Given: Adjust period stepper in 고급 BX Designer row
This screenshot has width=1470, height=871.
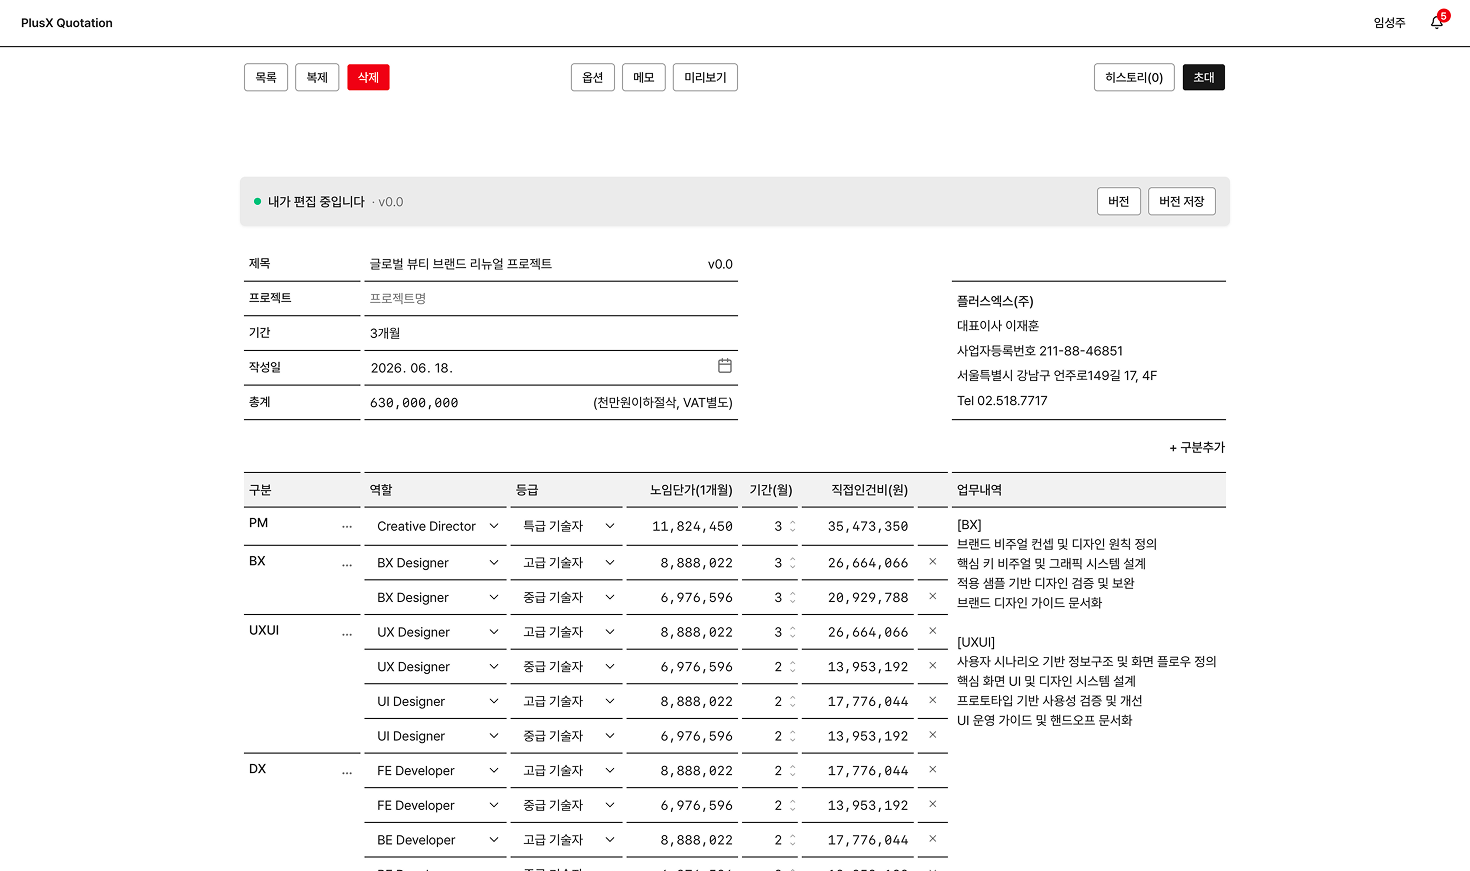Looking at the screenshot, I should coord(793,563).
